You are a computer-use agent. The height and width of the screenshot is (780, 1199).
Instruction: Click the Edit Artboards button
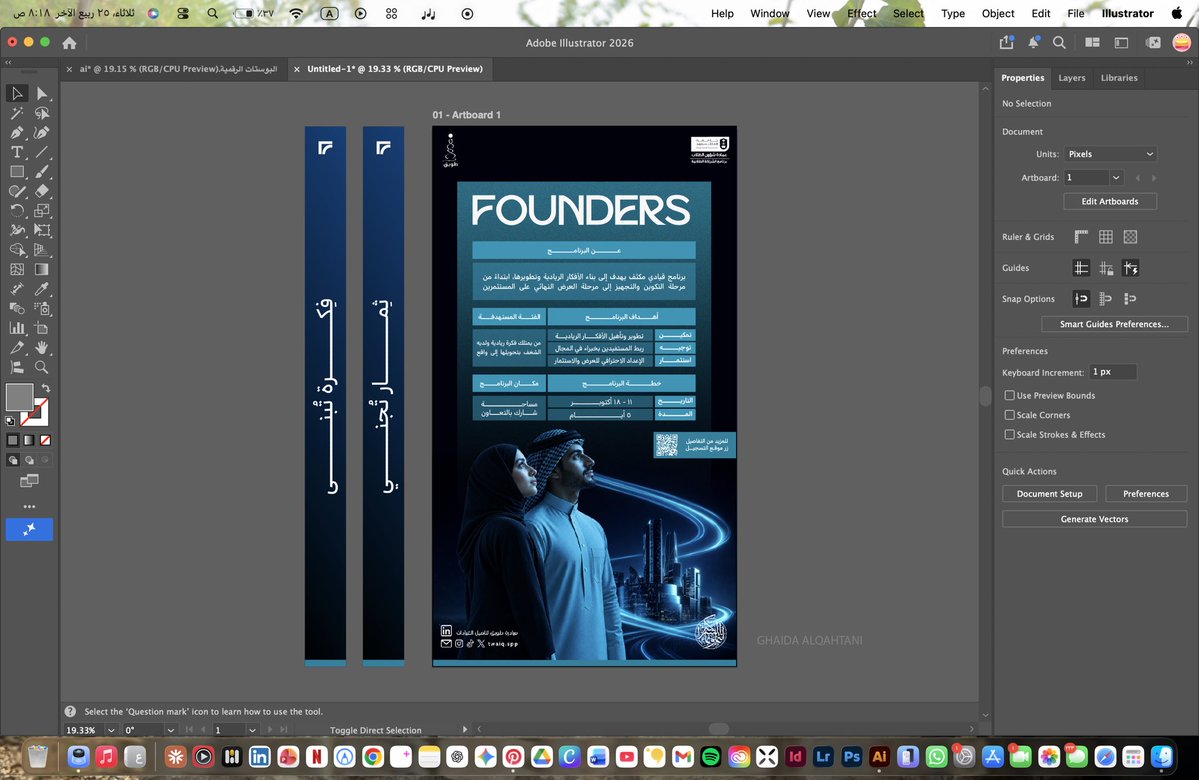[1110, 201]
